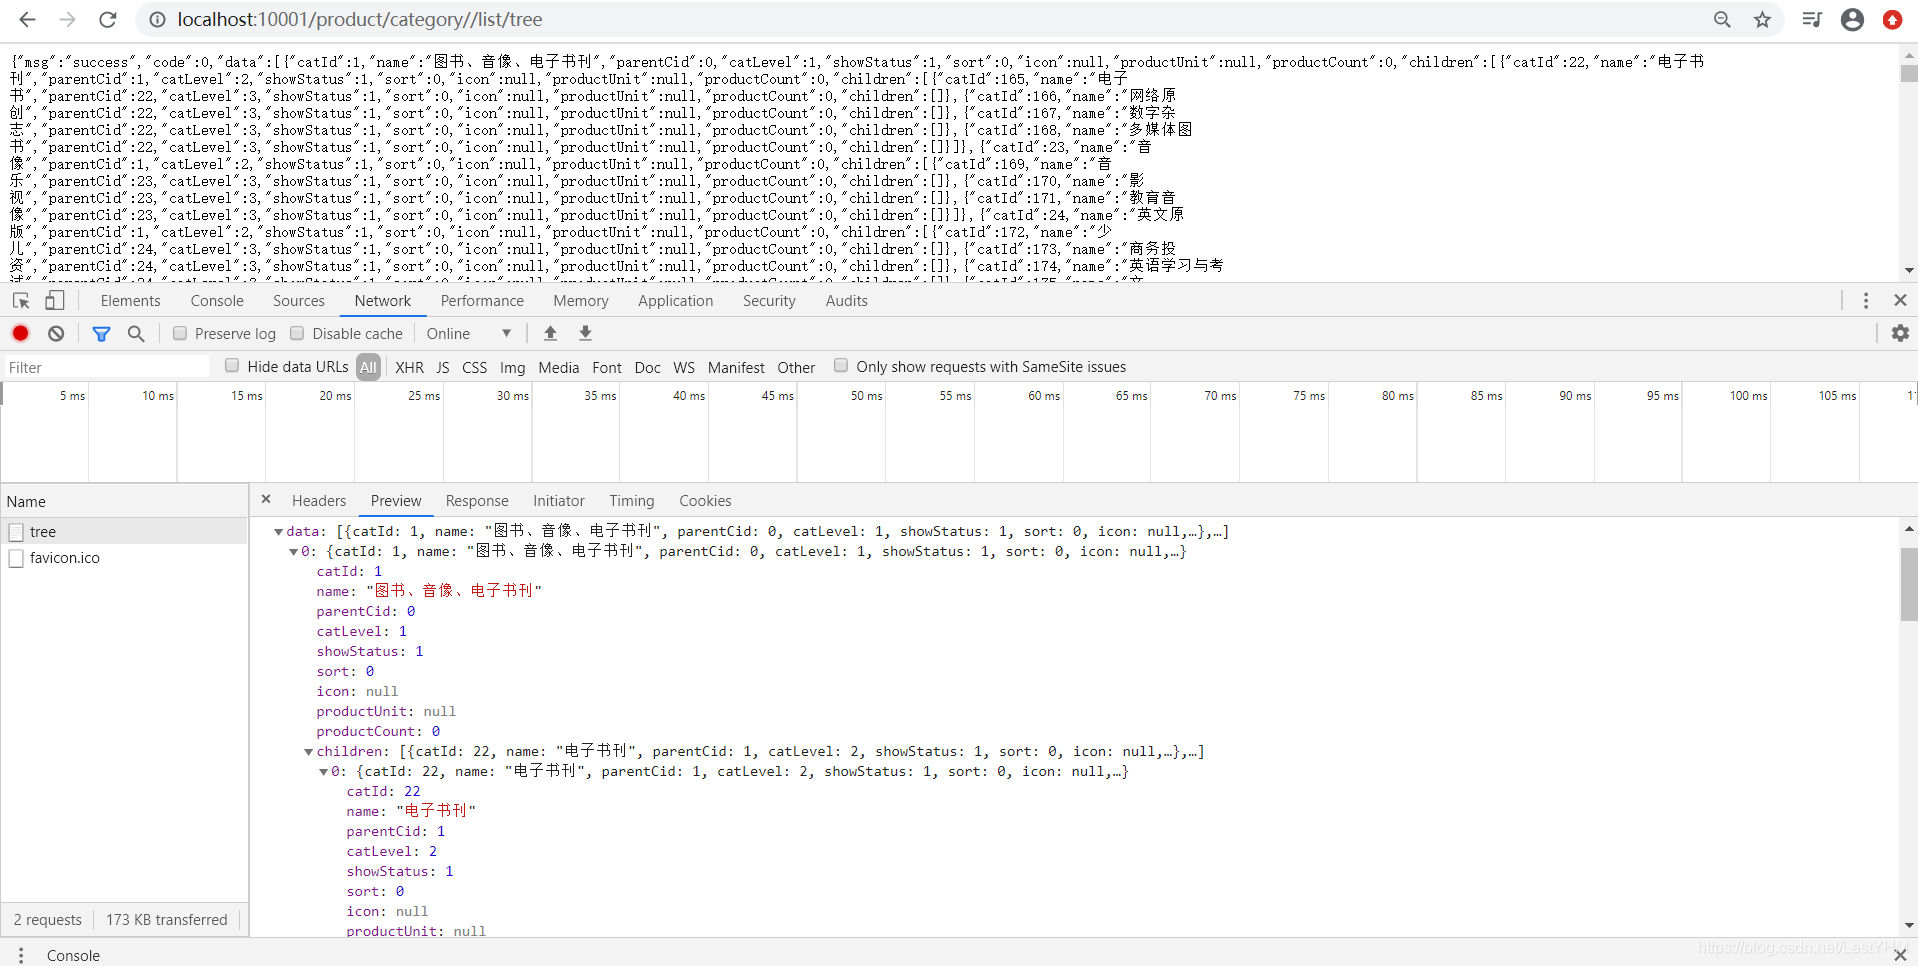Viewport: 1918px width, 966px height.
Task: Switch to the Elements tab
Action: 130,301
